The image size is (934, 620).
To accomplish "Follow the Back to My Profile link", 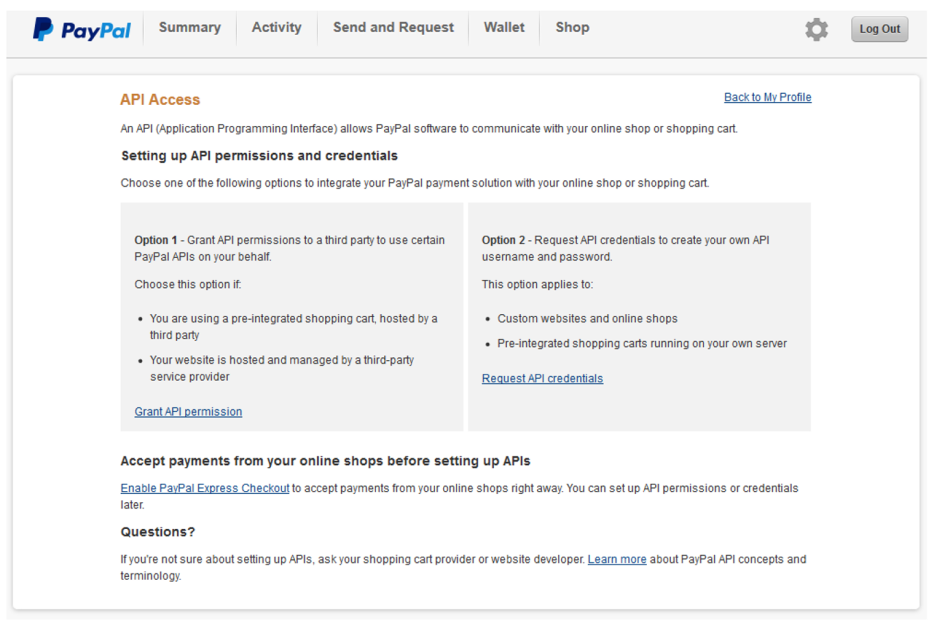I will (x=767, y=97).
